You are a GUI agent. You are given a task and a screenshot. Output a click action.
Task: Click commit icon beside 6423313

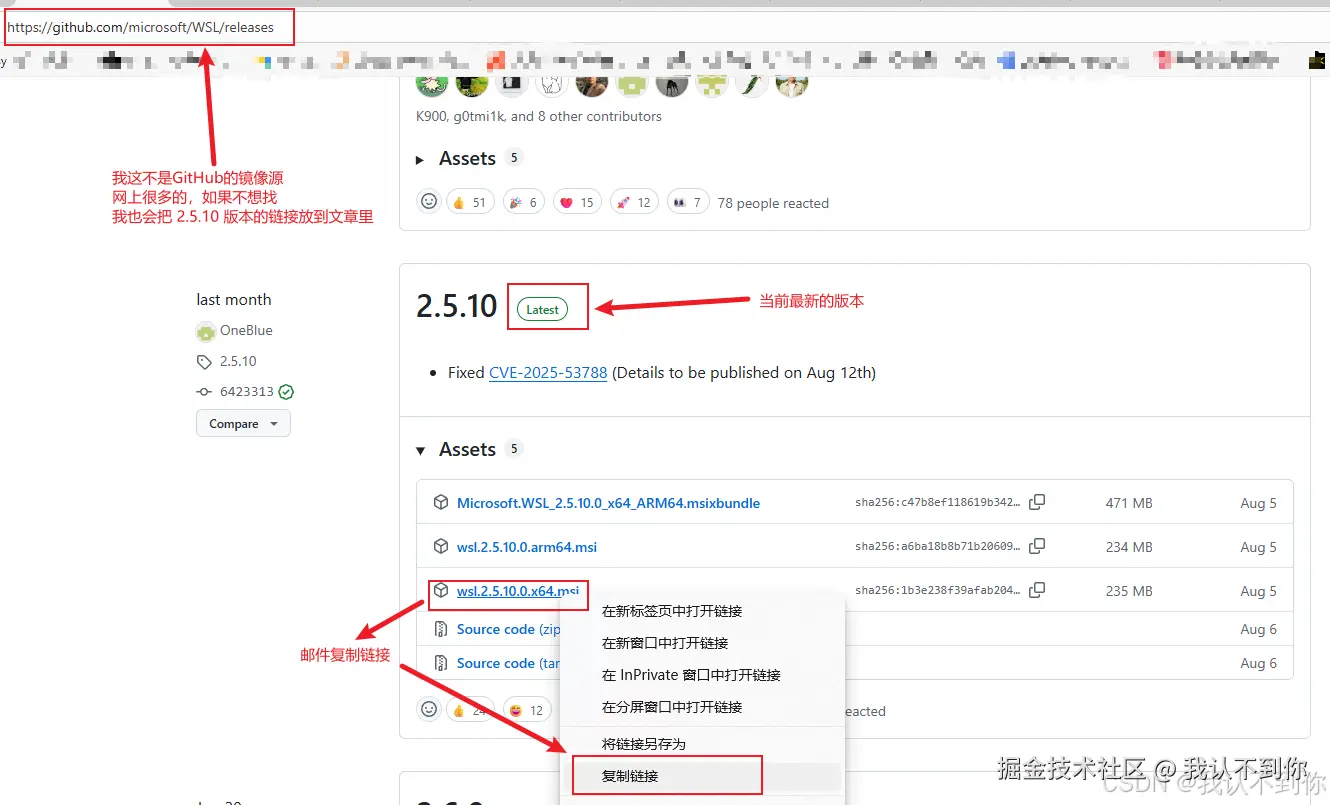205,392
